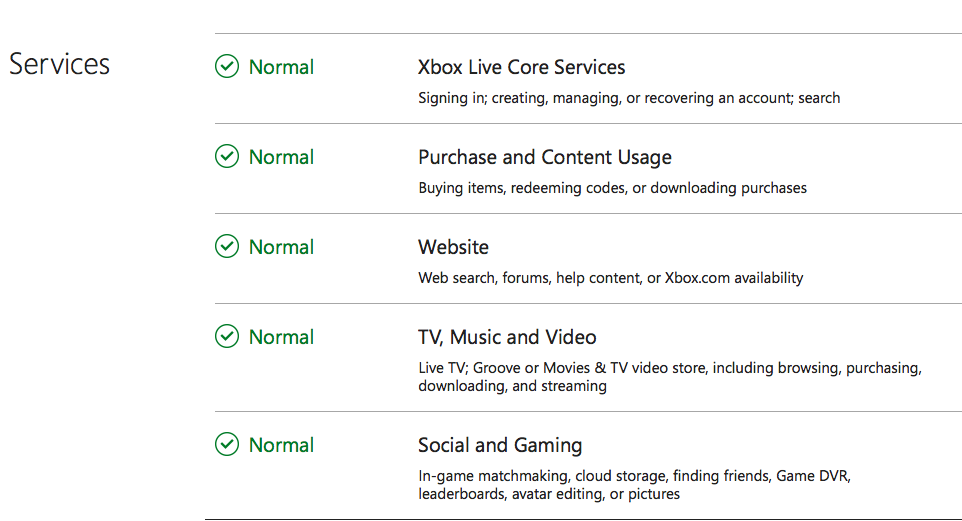The height and width of the screenshot is (521, 962).
Task: Open the Xbox Live Core Services heading
Action: point(521,67)
